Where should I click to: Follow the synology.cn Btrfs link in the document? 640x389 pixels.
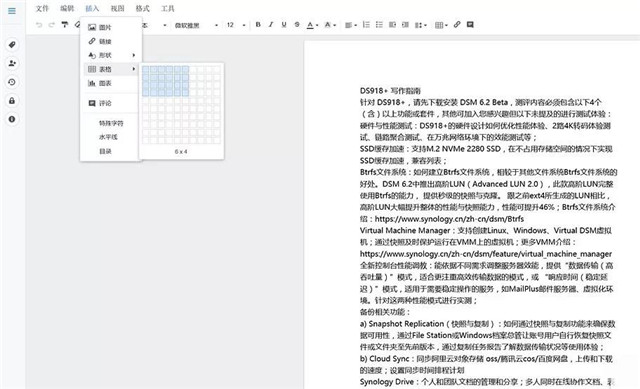(449, 219)
